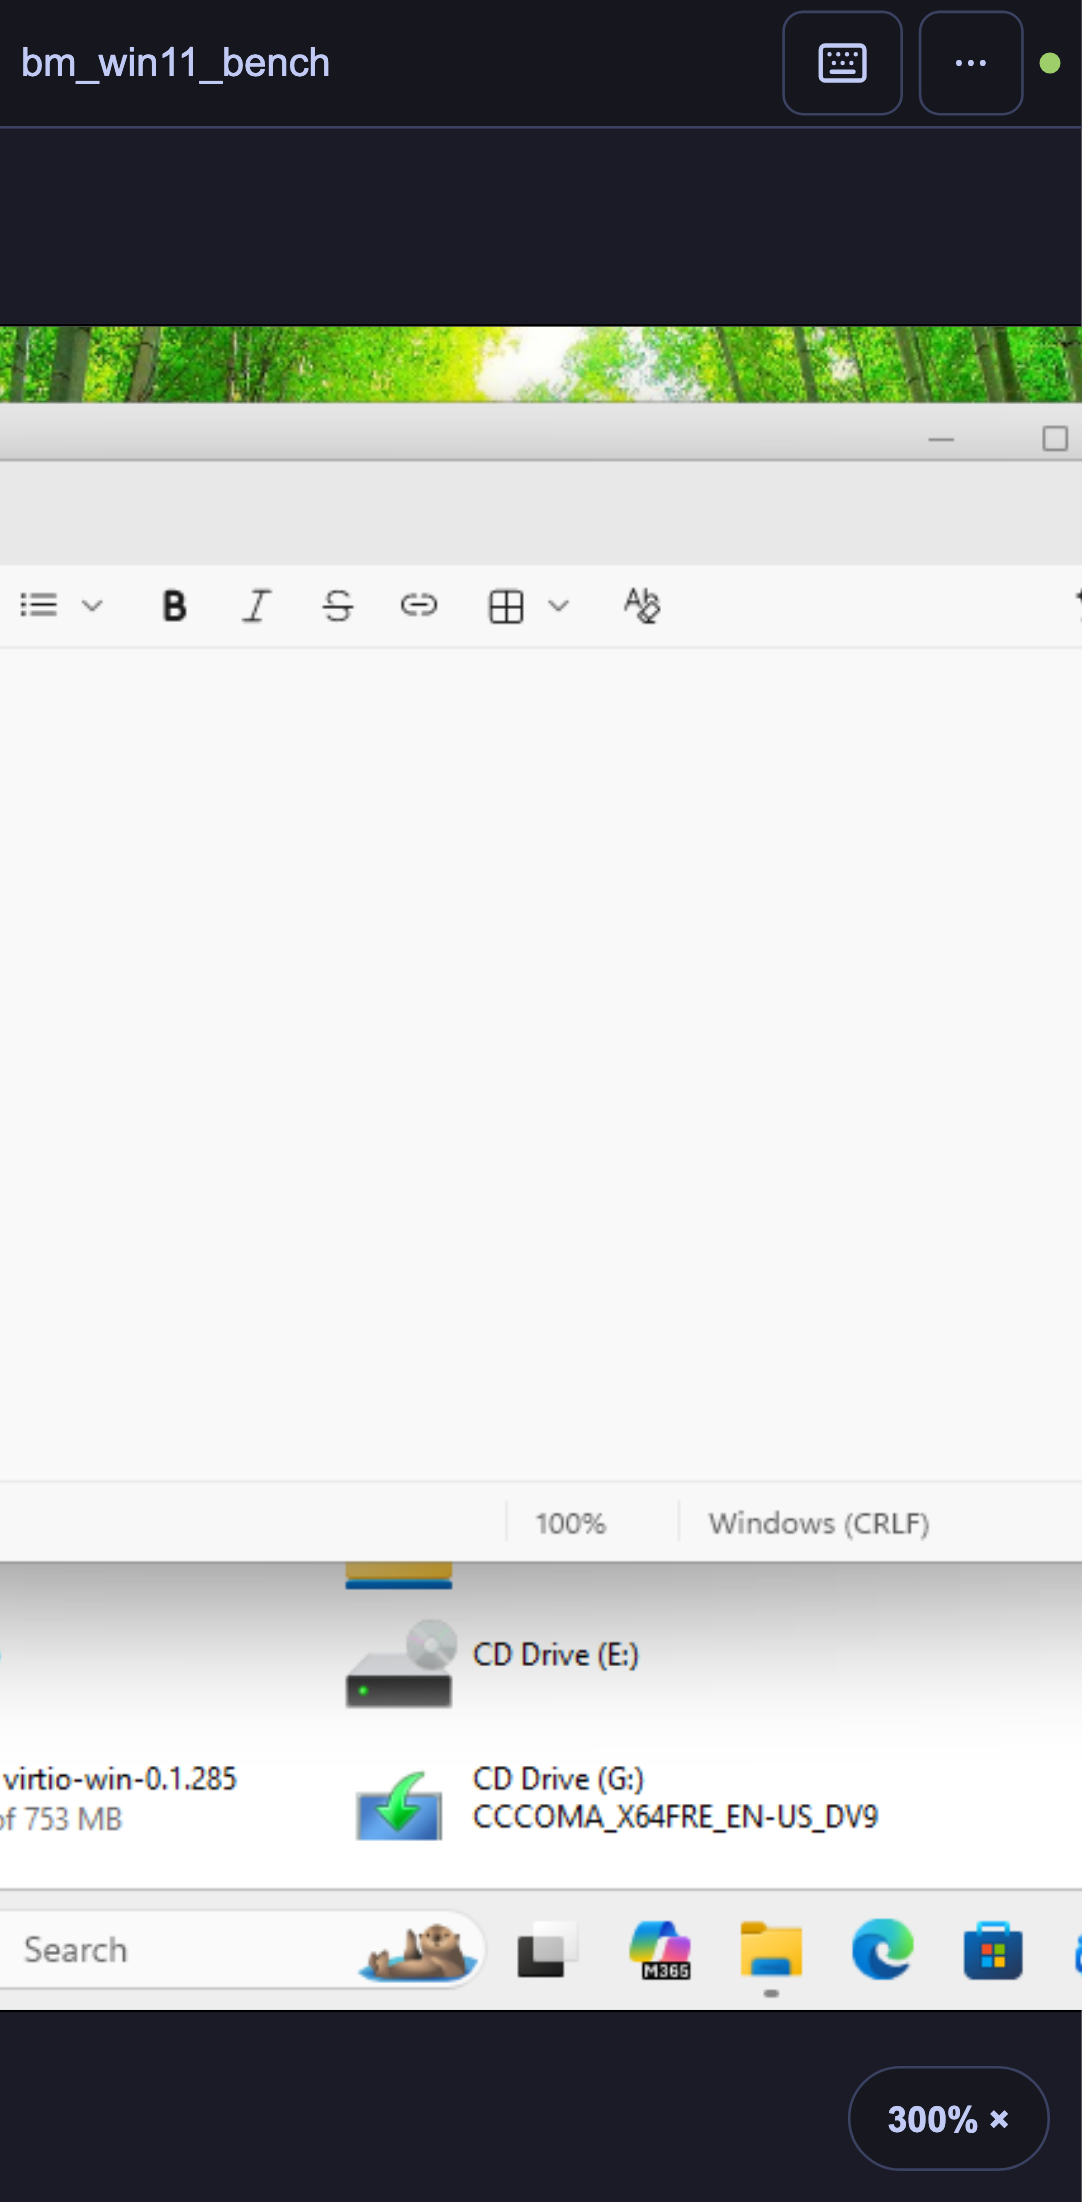Expand the list style dropdown arrow
Viewport: 1082px width, 2202px height.
coord(92,605)
